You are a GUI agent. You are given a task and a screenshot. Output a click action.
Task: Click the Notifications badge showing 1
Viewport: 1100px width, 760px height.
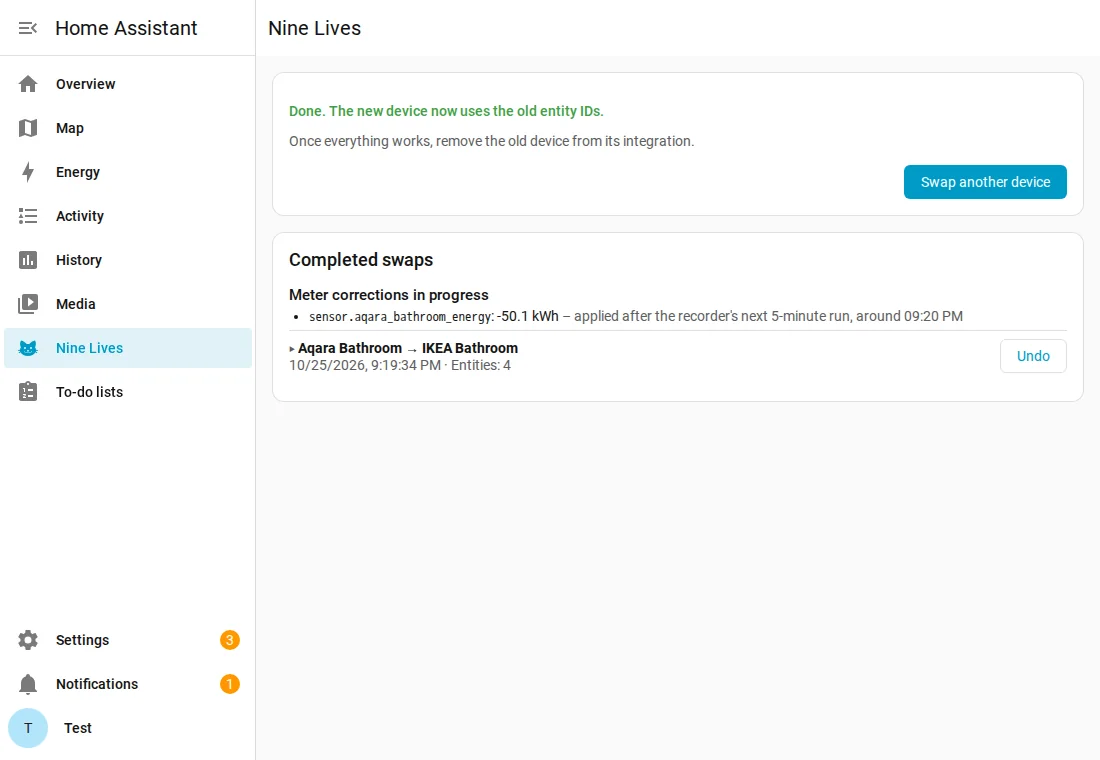(229, 684)
